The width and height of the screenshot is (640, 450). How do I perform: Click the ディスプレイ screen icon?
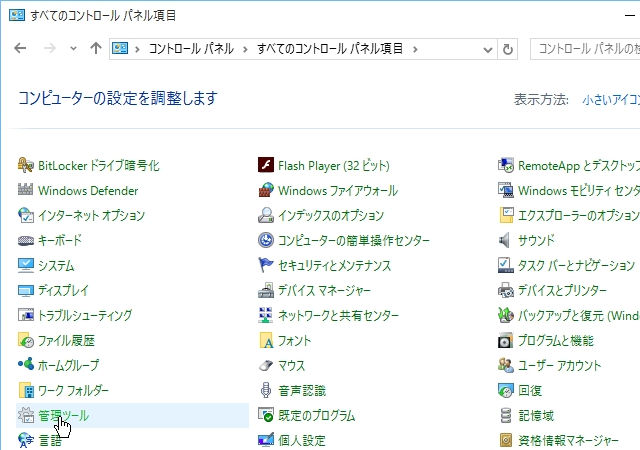point(25,290)
